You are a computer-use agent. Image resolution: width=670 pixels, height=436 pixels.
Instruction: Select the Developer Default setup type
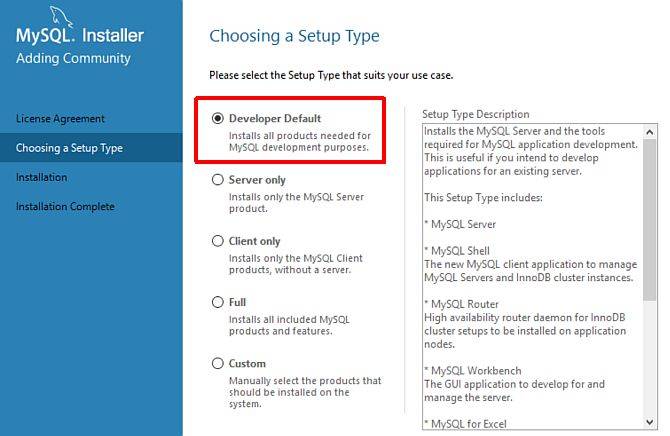[218, 118]
